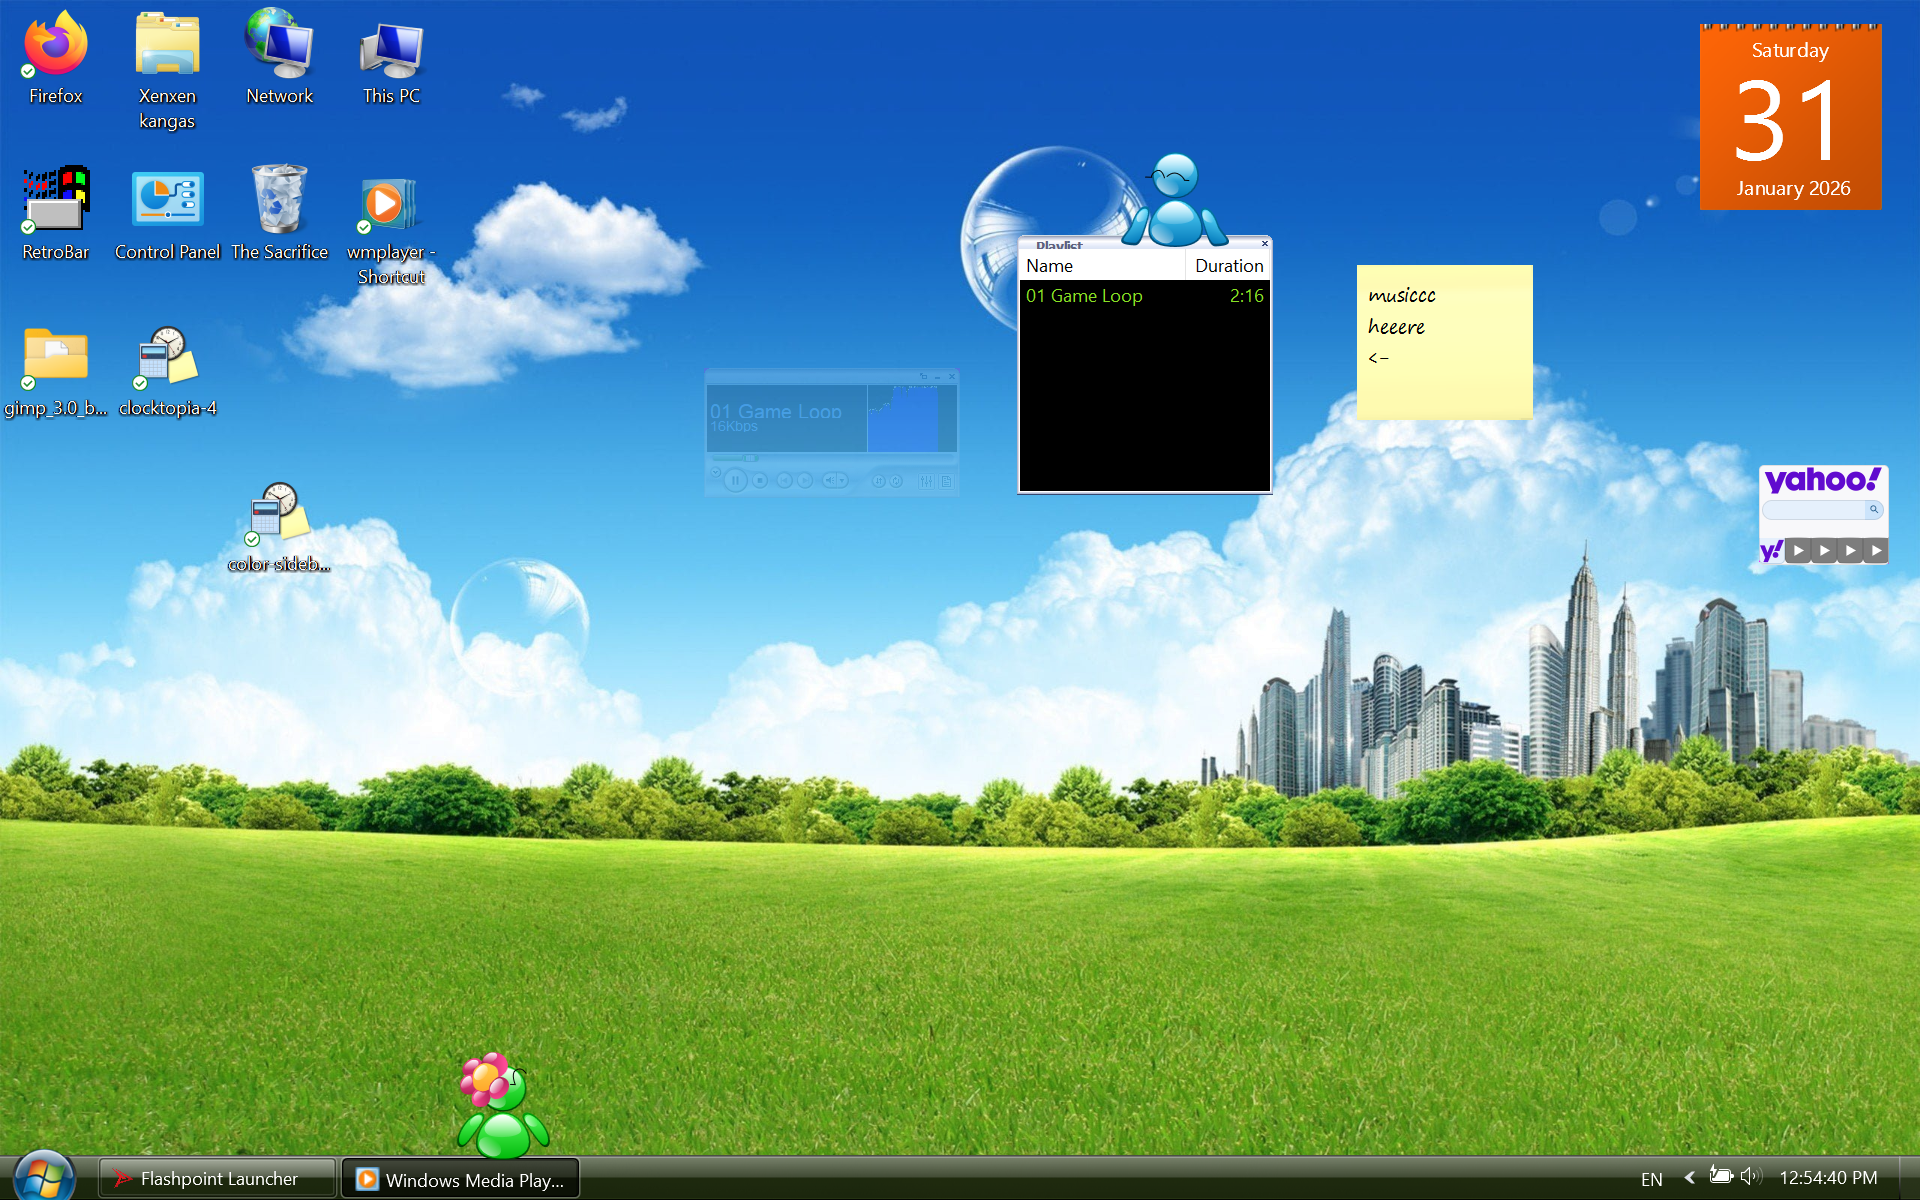
Task: Open the equalizer settings icon in player
Action: pos(926,481)
